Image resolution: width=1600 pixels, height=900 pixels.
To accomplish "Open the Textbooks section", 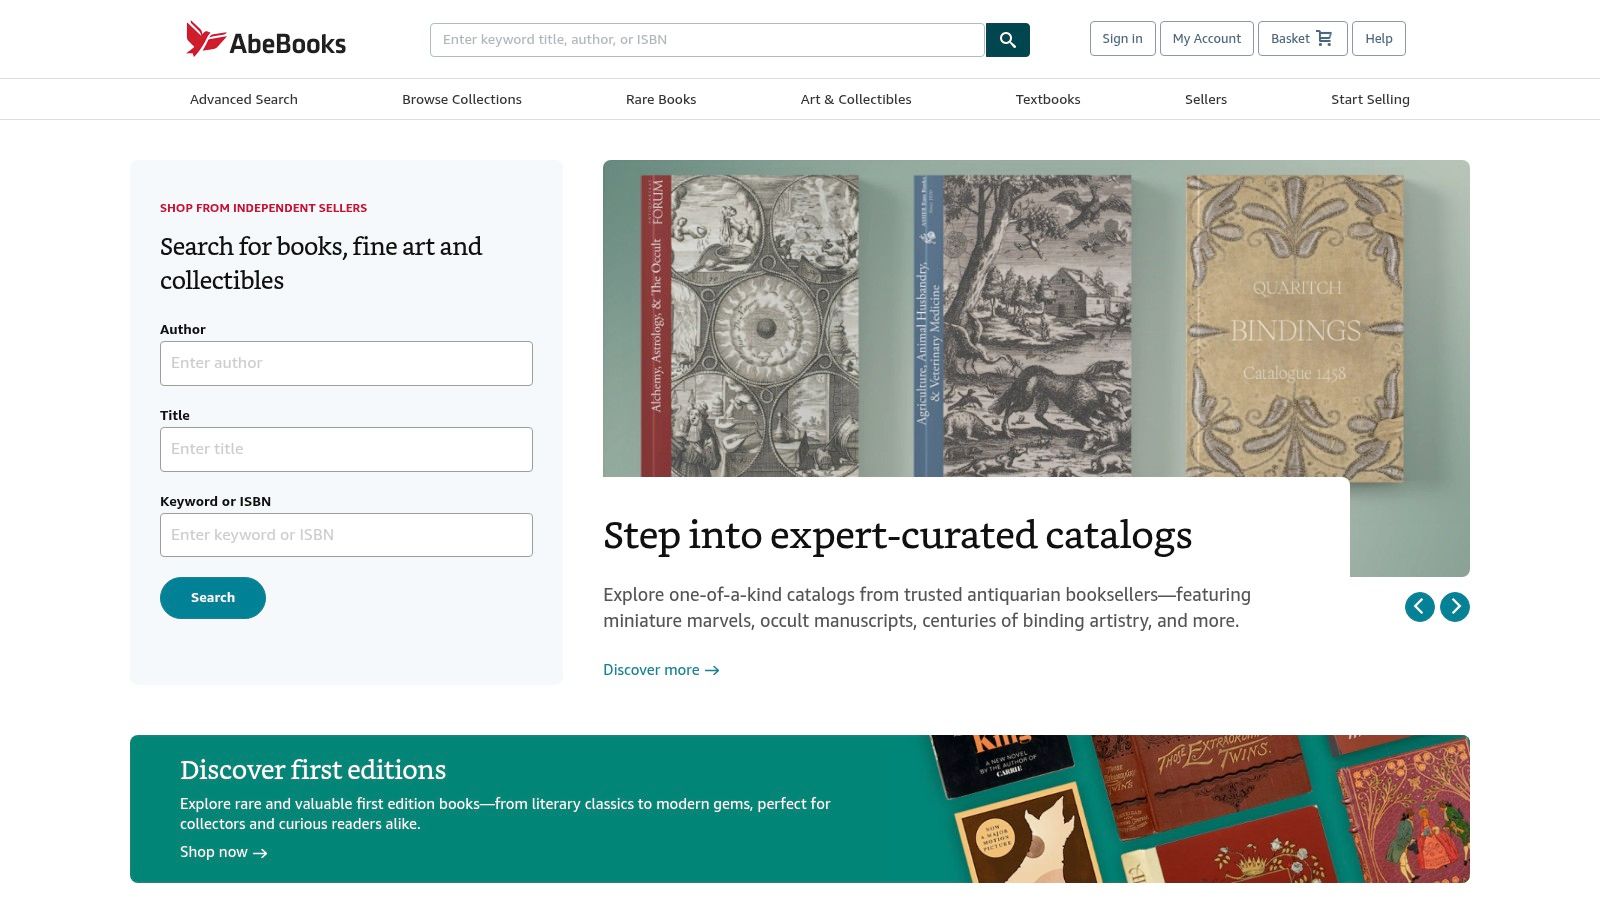I will coord(1048,99).
